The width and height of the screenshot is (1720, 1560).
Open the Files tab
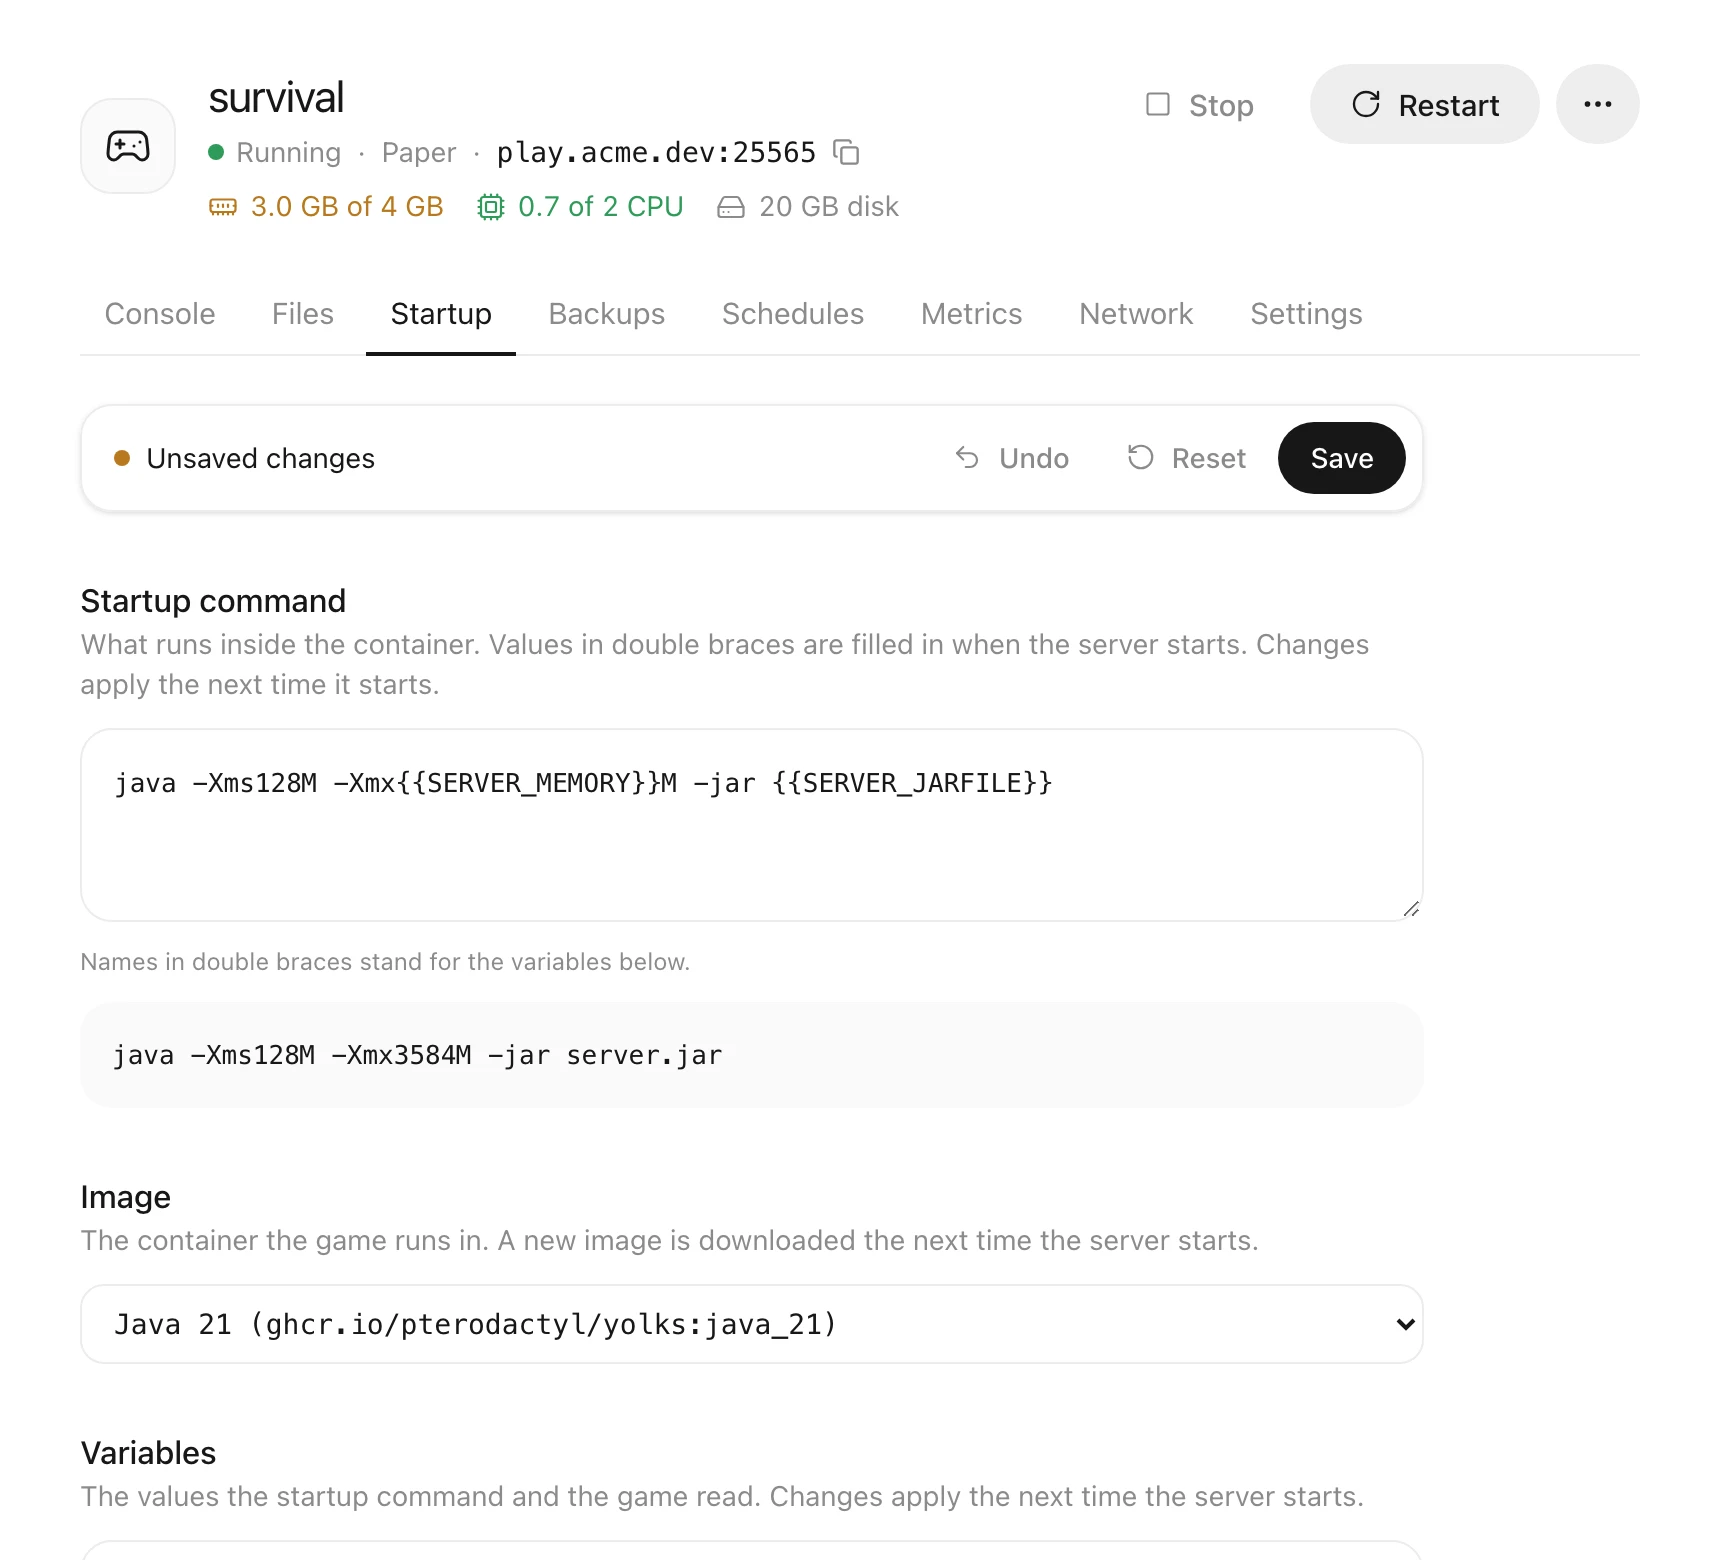303,314
